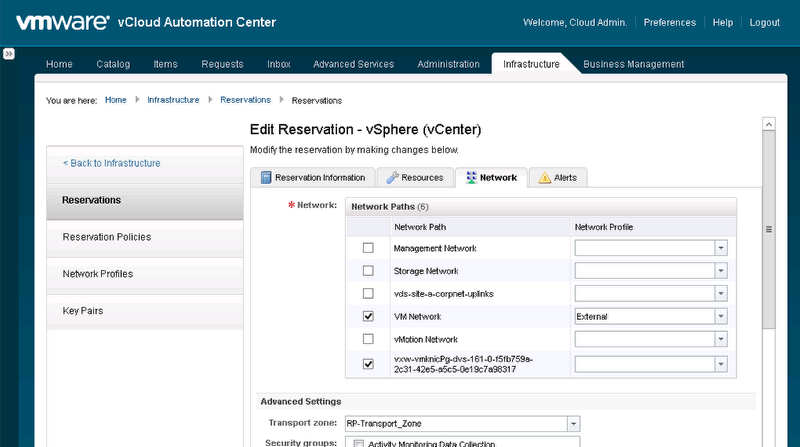
Task: Click the Preferences link
Action: click(669, 22)
